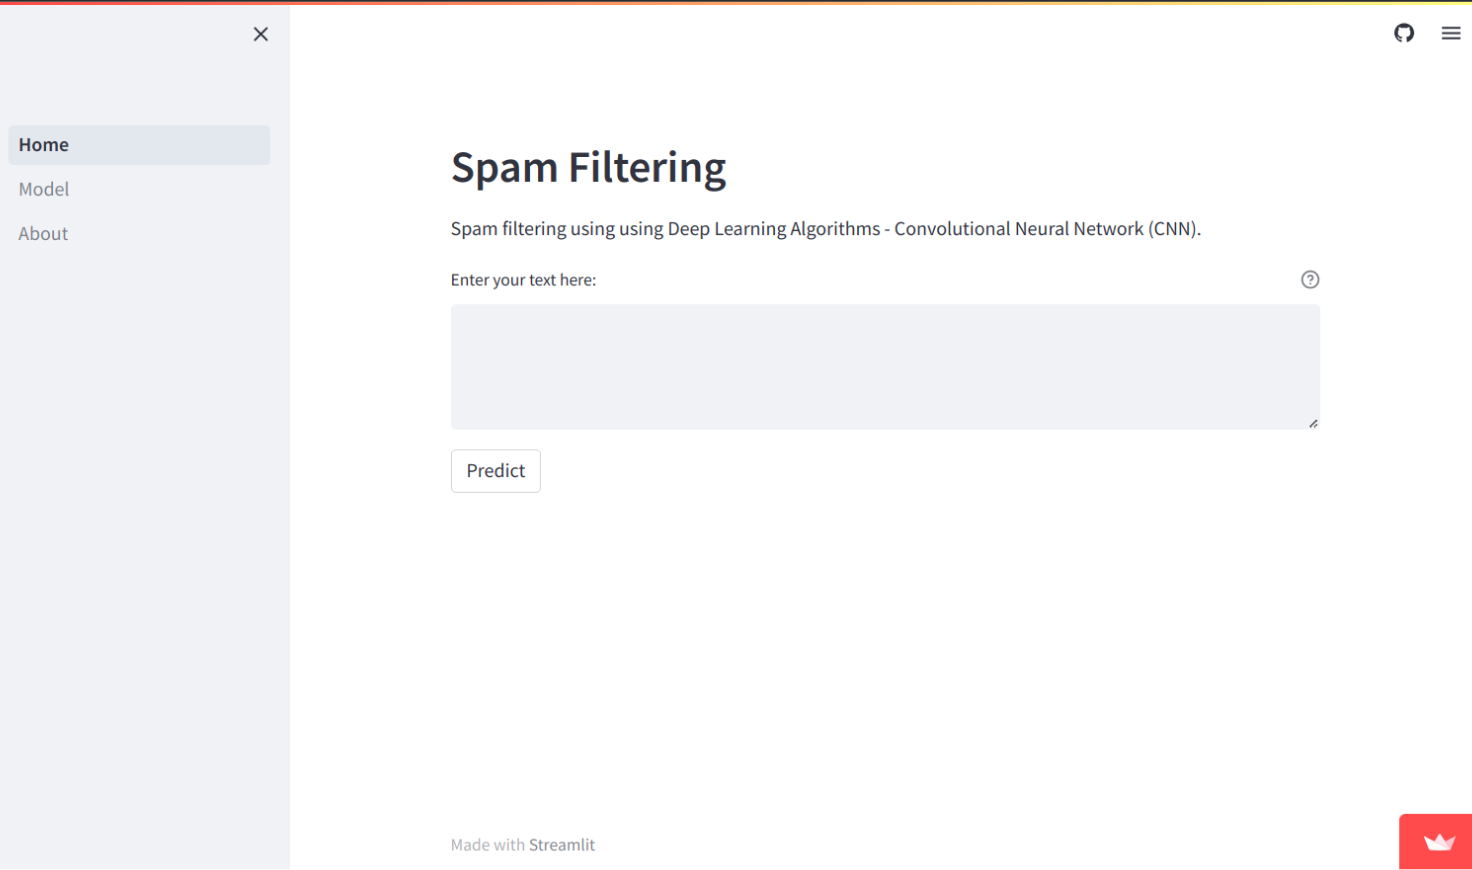Screen dimensions: 1472x870
Task: Open the GitHub repository icon
Action: click(x=1405, y=33)
